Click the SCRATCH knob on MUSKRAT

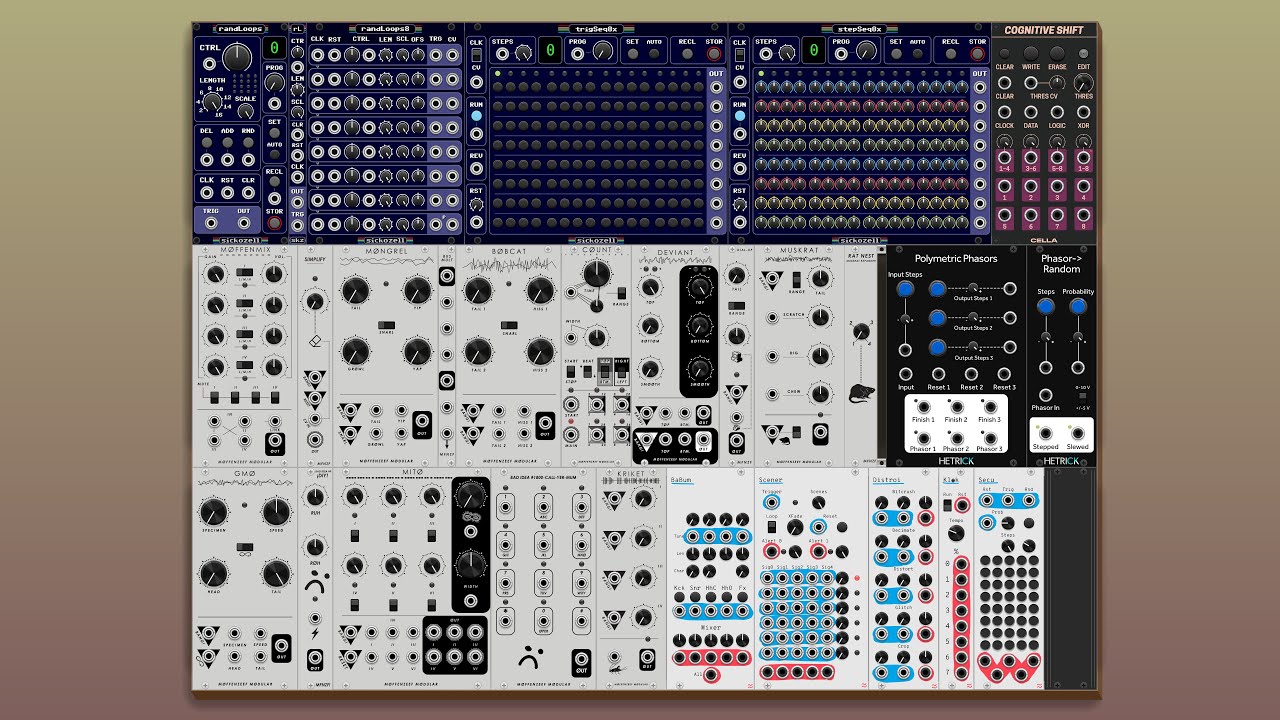click(820, 316)
